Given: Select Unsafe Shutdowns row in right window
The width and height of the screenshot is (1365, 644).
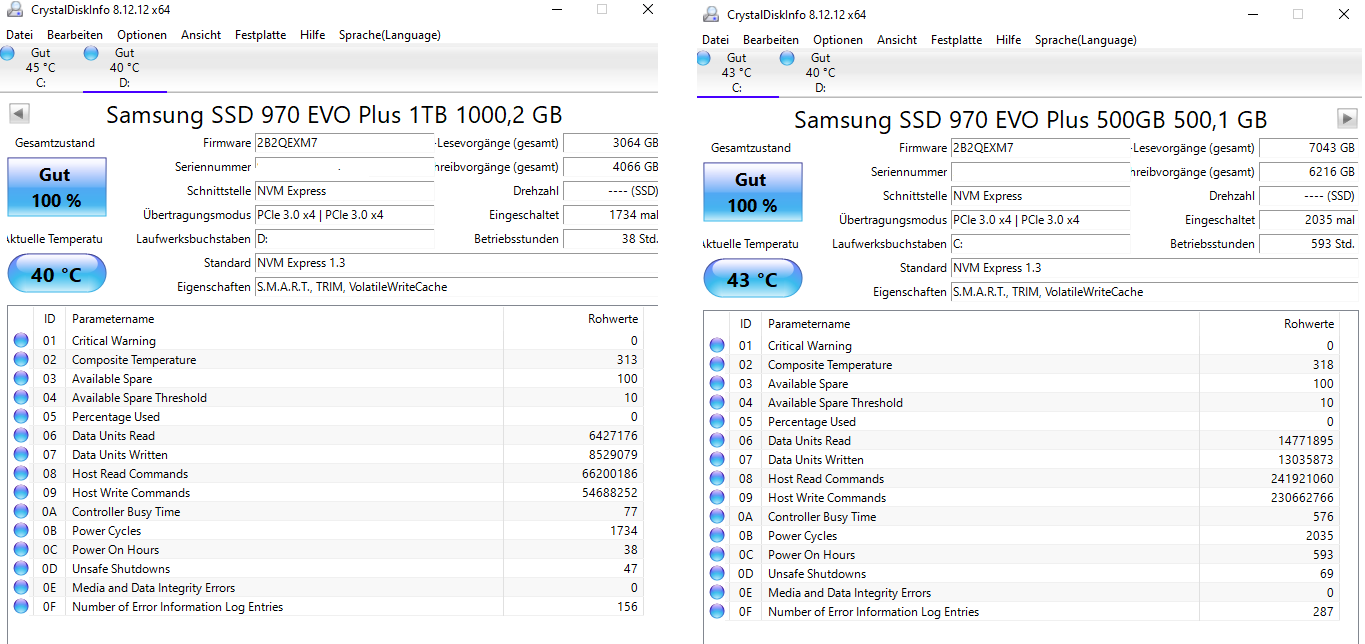Looking at the screenshot, I should tap(1021, 574).
